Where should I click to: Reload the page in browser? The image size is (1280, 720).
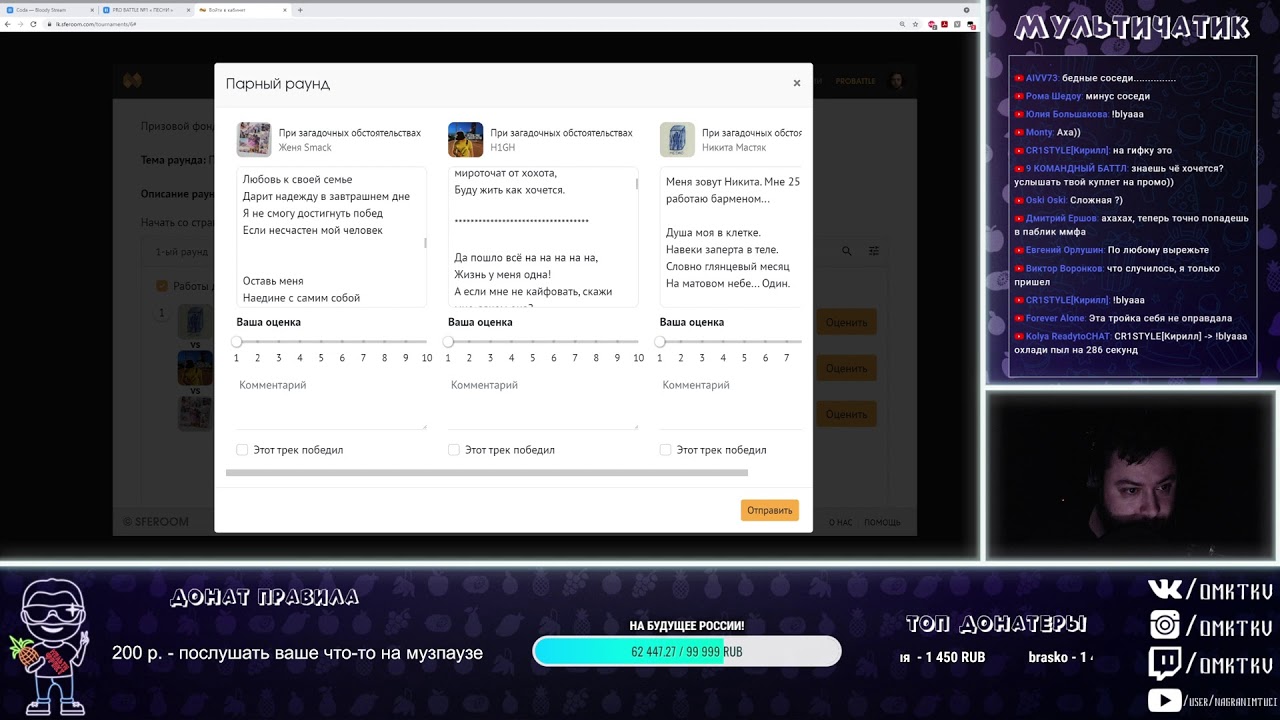(x=33, y=24)
